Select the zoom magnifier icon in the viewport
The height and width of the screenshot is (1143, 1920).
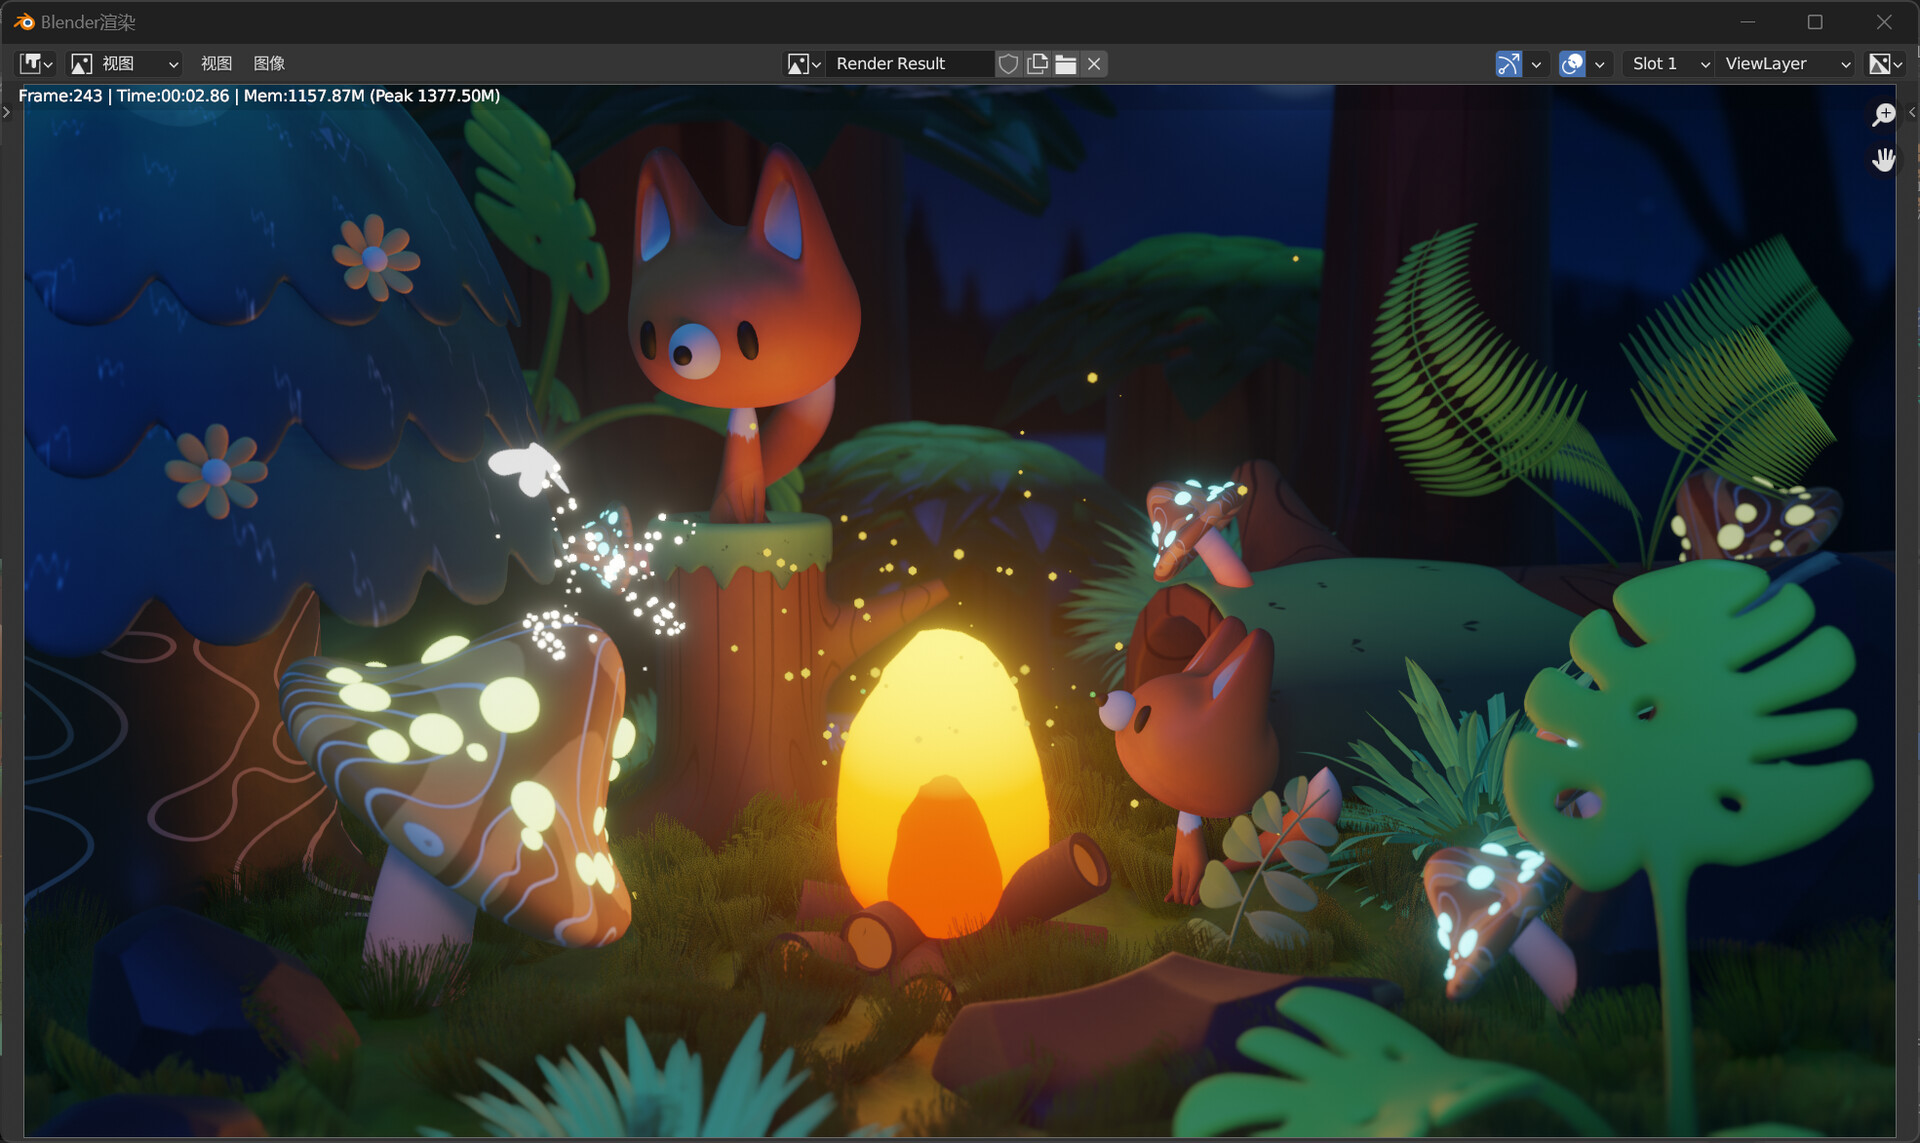(x=1883, y=114)
